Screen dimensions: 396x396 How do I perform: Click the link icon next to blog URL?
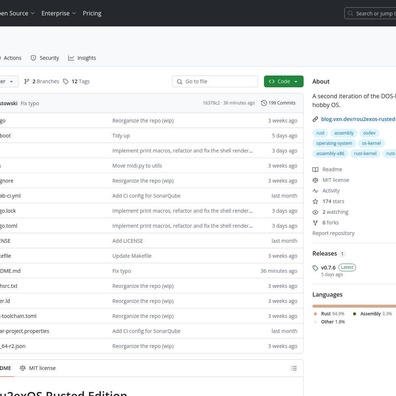pyautogui.click(x=315, y=119)
